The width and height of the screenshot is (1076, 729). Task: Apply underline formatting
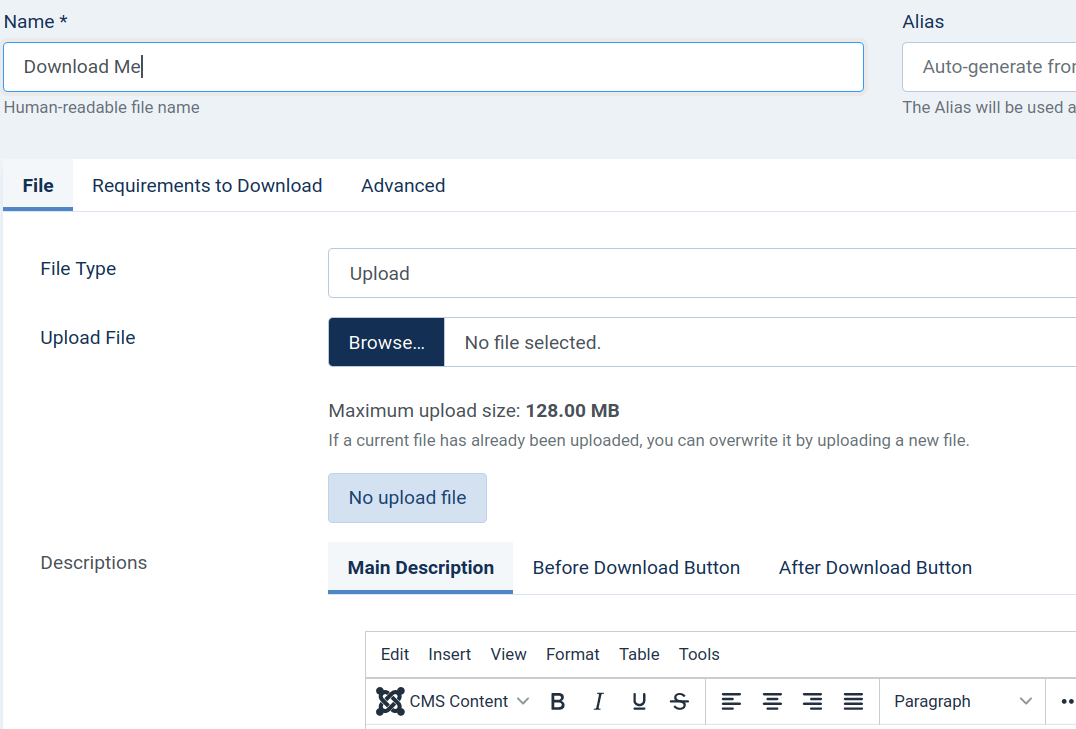pyautogui.click(x=639, y=702)
